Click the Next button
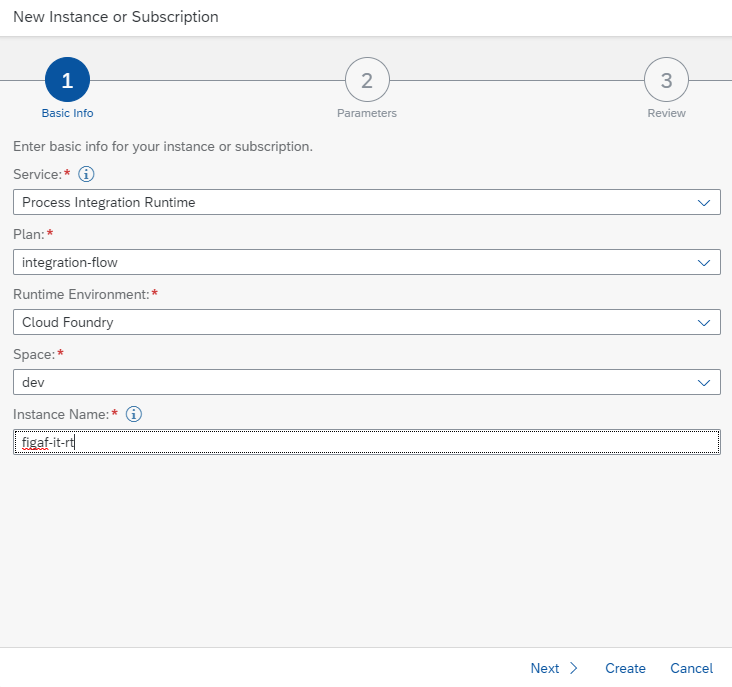This screenshot has height=687, width=732. (554, 668)
